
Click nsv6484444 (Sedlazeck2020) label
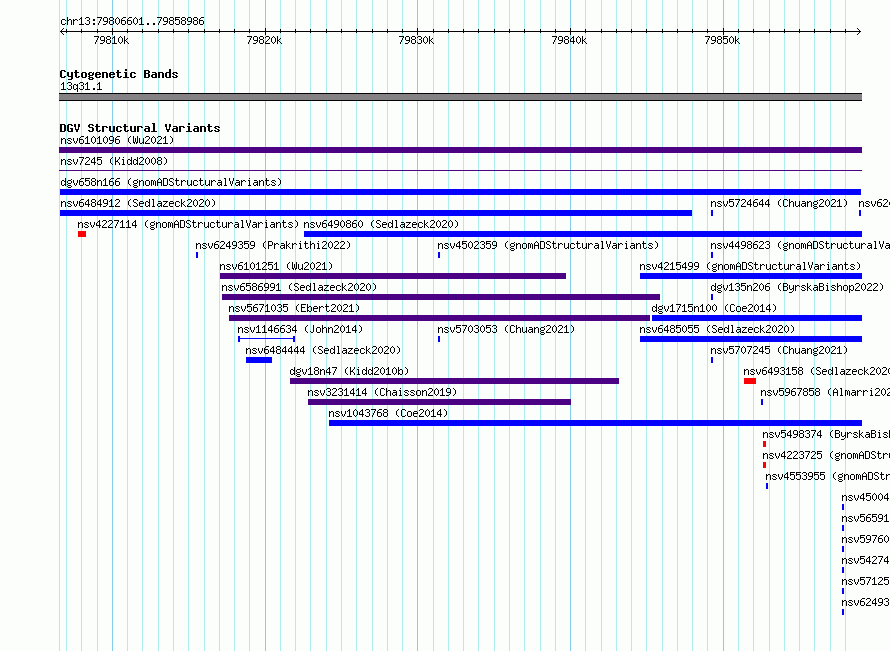point(324,350)
